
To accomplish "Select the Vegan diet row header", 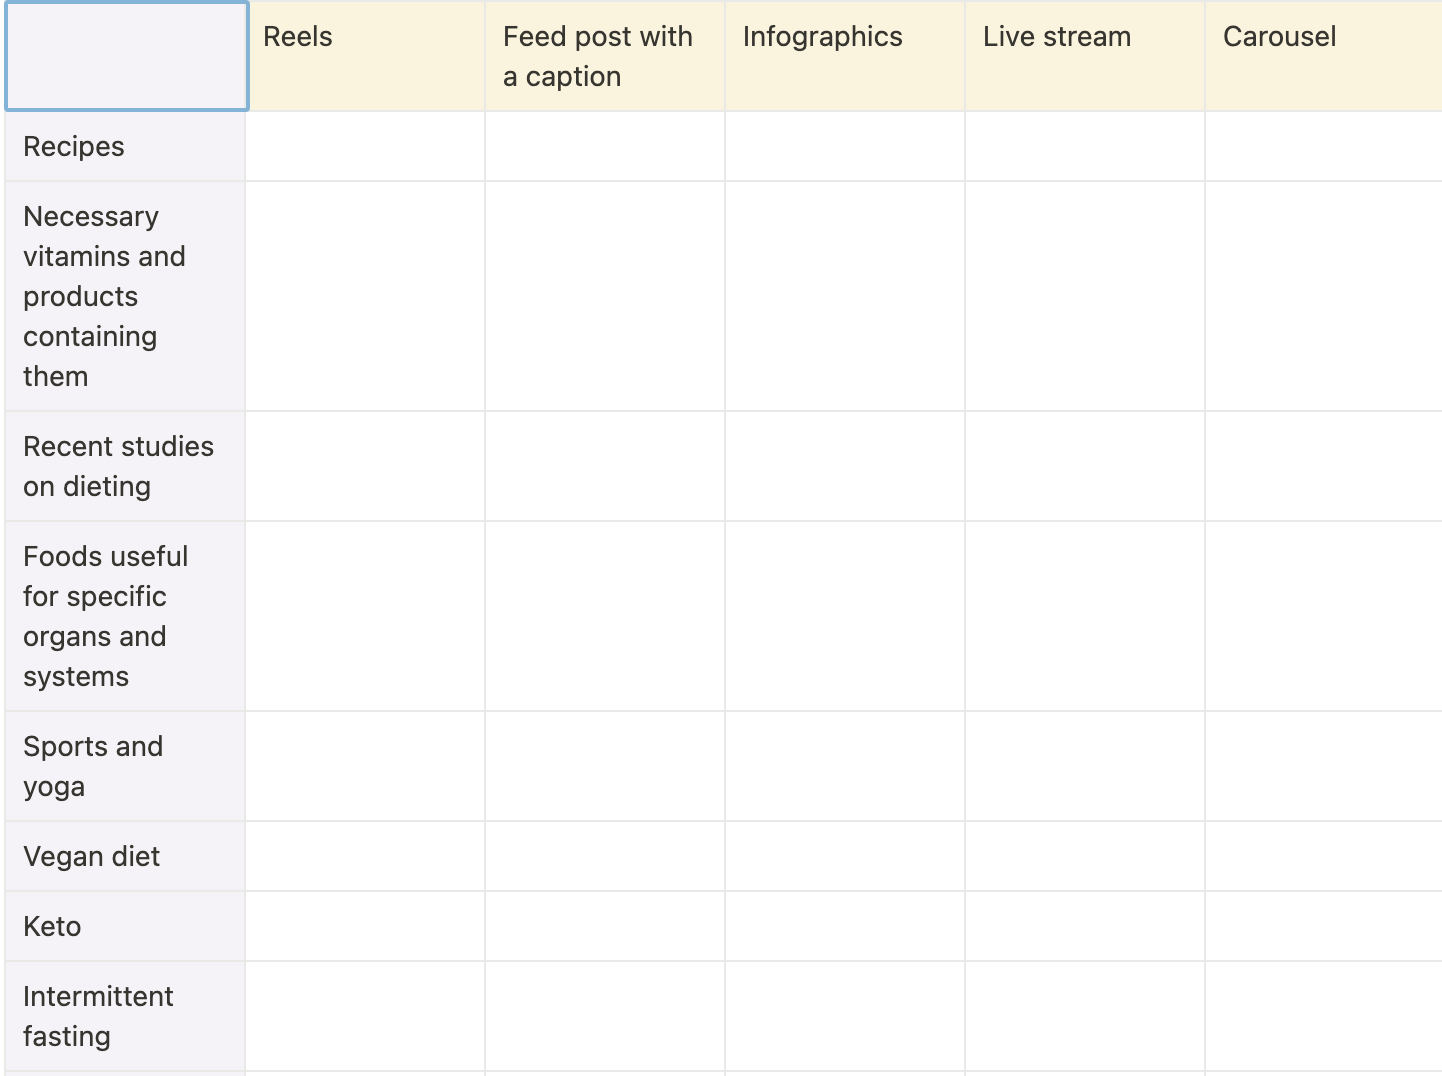I will coord(125,856).
